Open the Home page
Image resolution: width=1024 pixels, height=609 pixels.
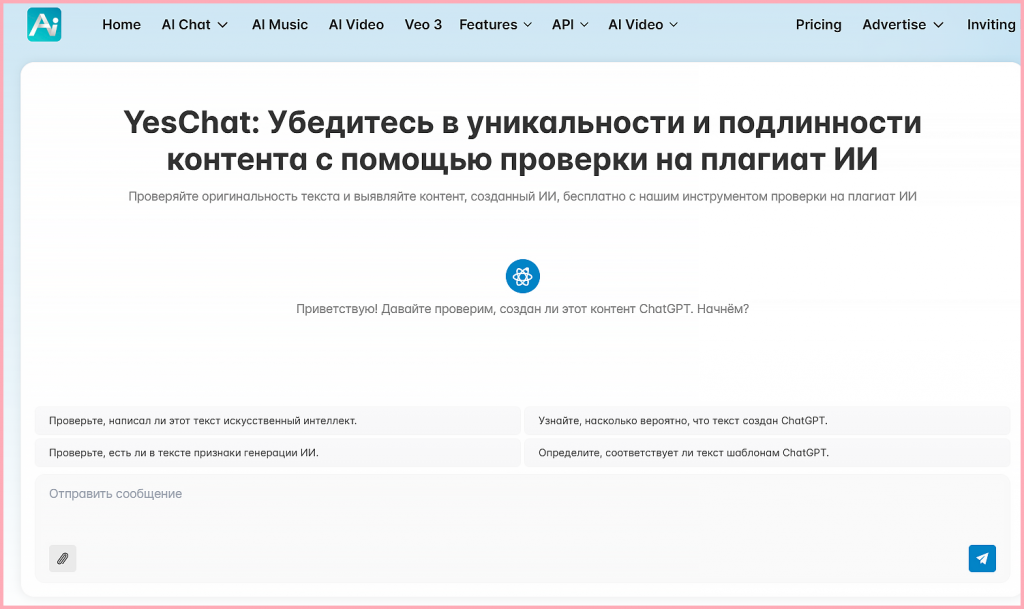tap(121, 25)
